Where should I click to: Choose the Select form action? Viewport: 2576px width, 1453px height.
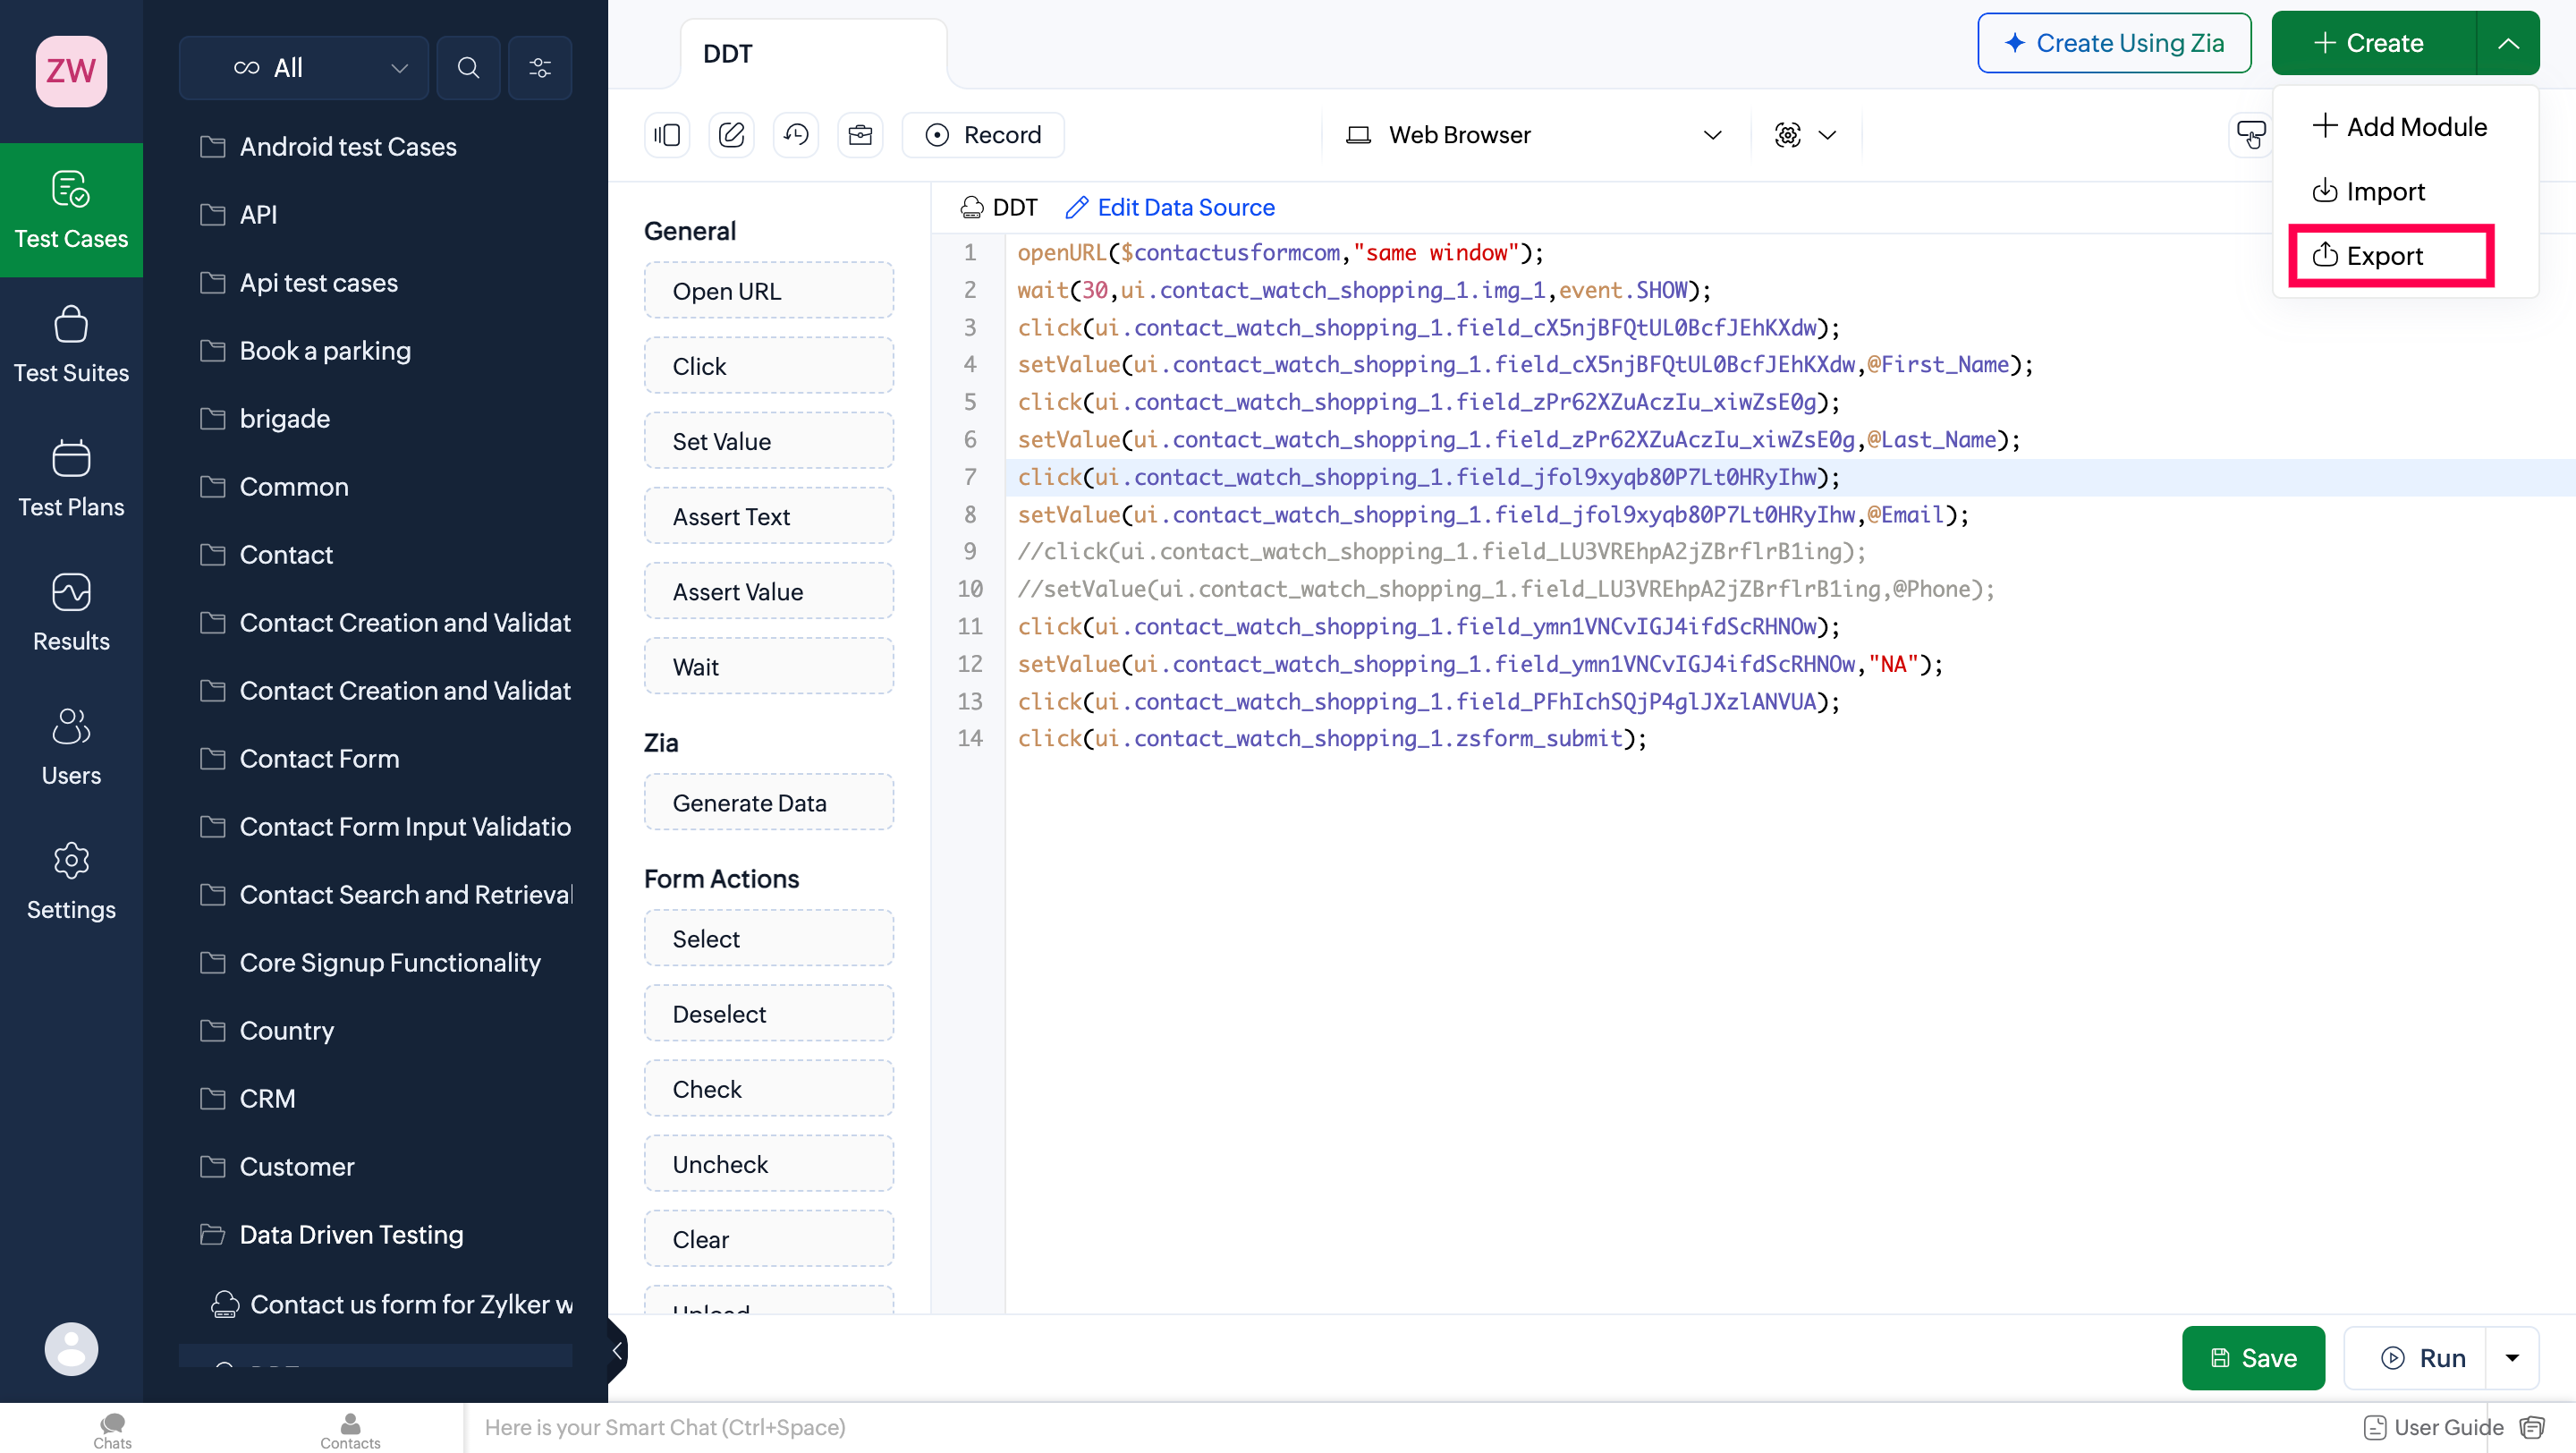click(x=769, y=938)
